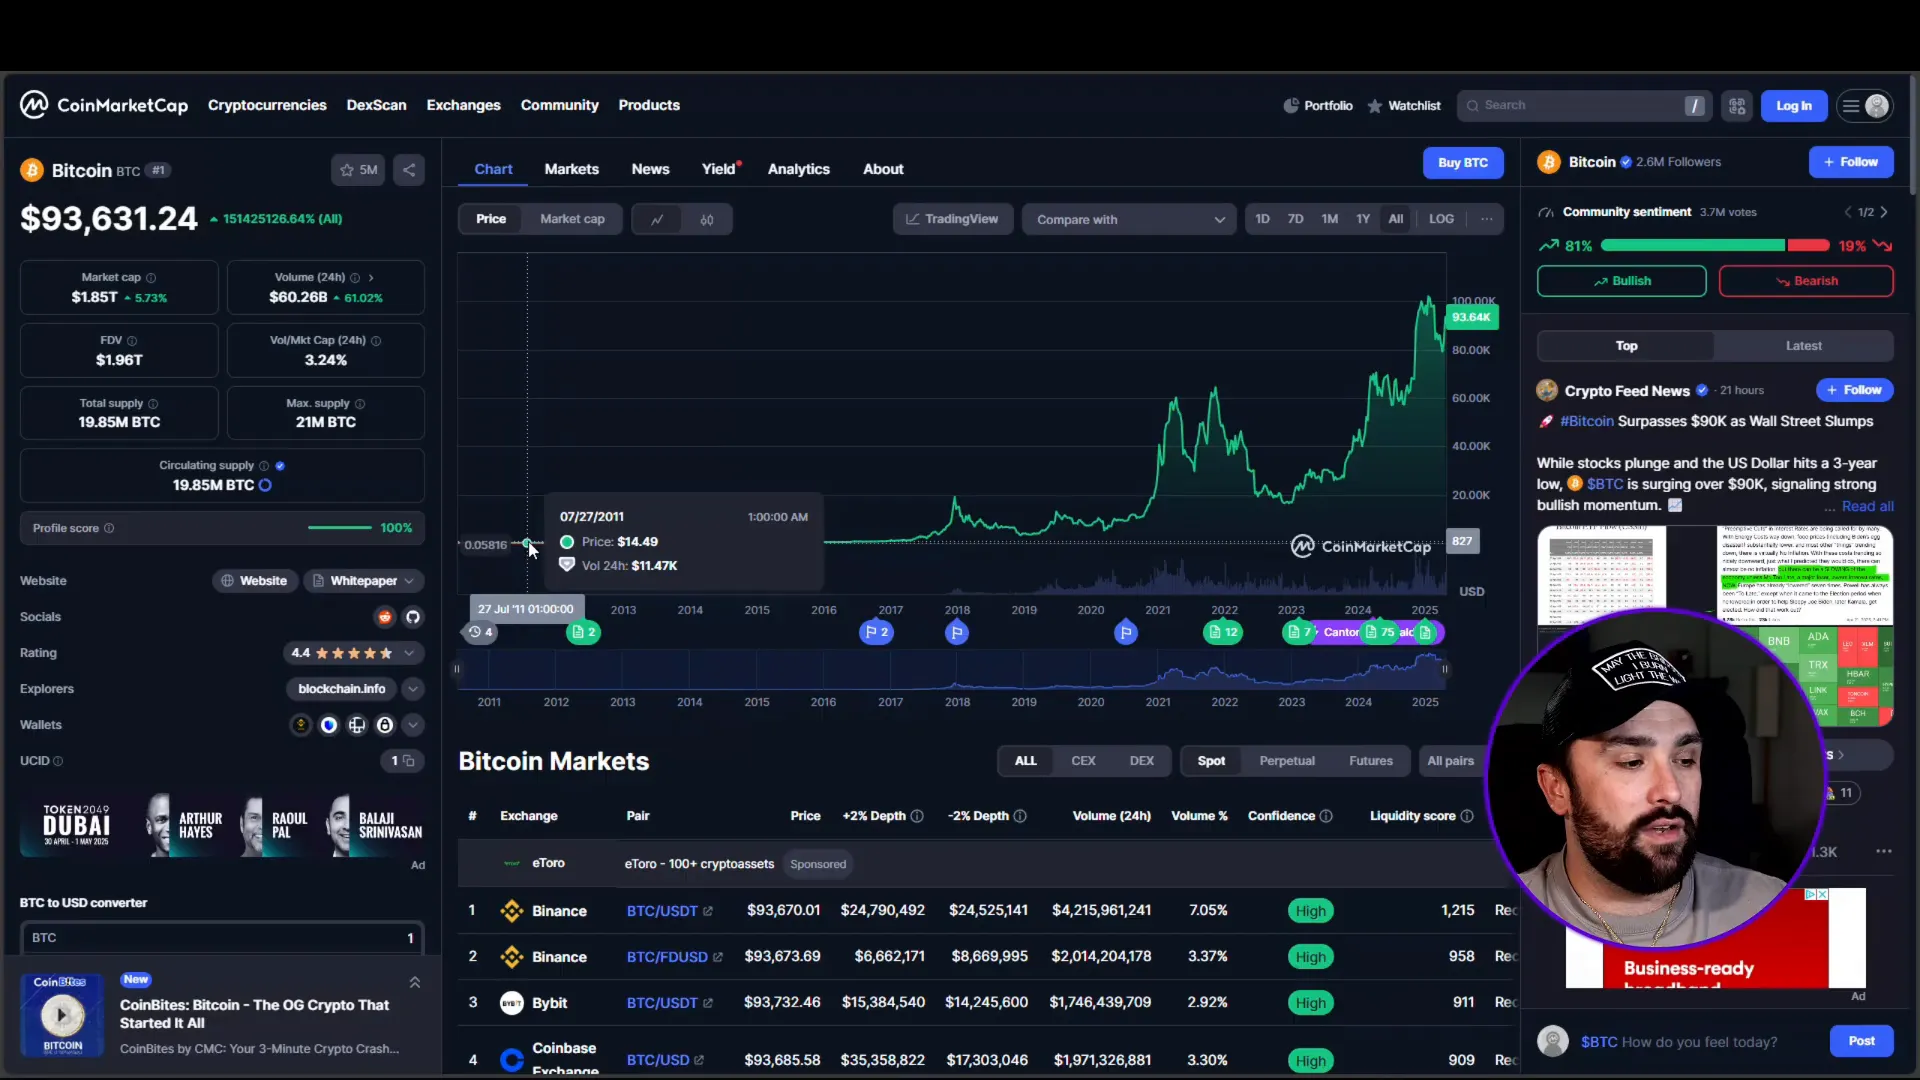This screenshot has width=1920, height=1080.
Task: Set chart range to 1Y
Action: 1363,219
